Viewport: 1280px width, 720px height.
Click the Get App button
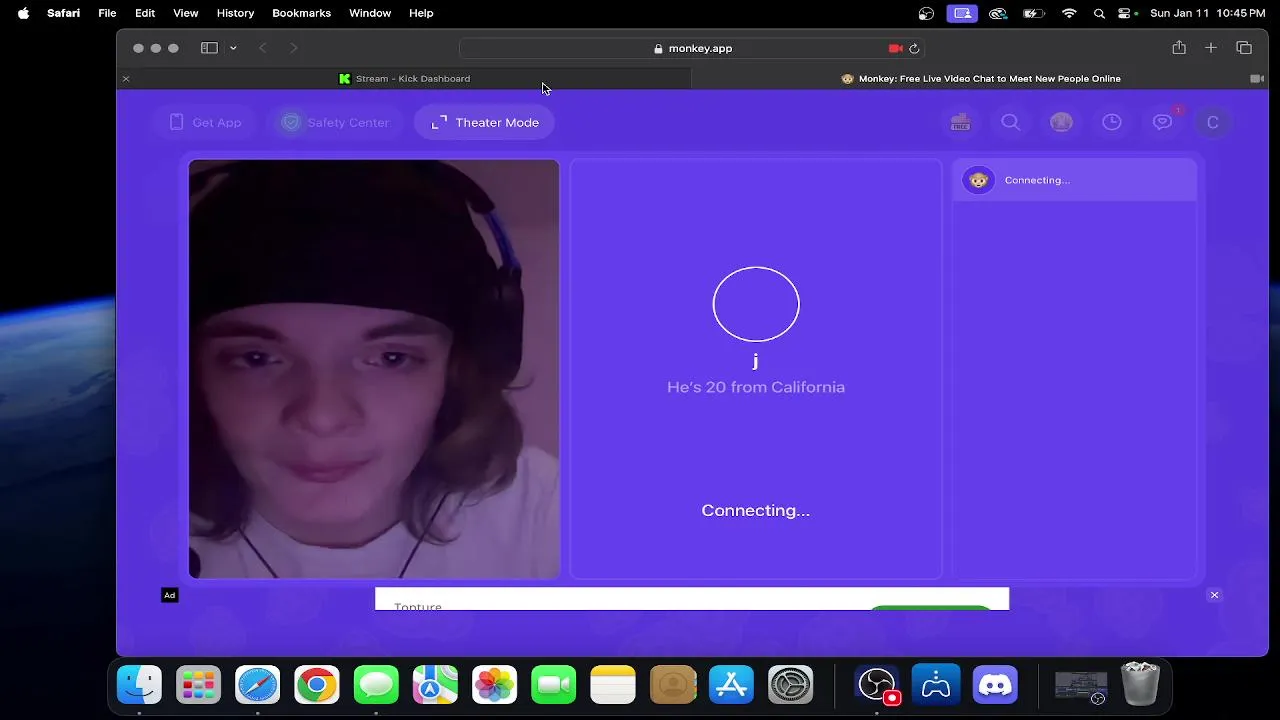click(x=205, y=122)
